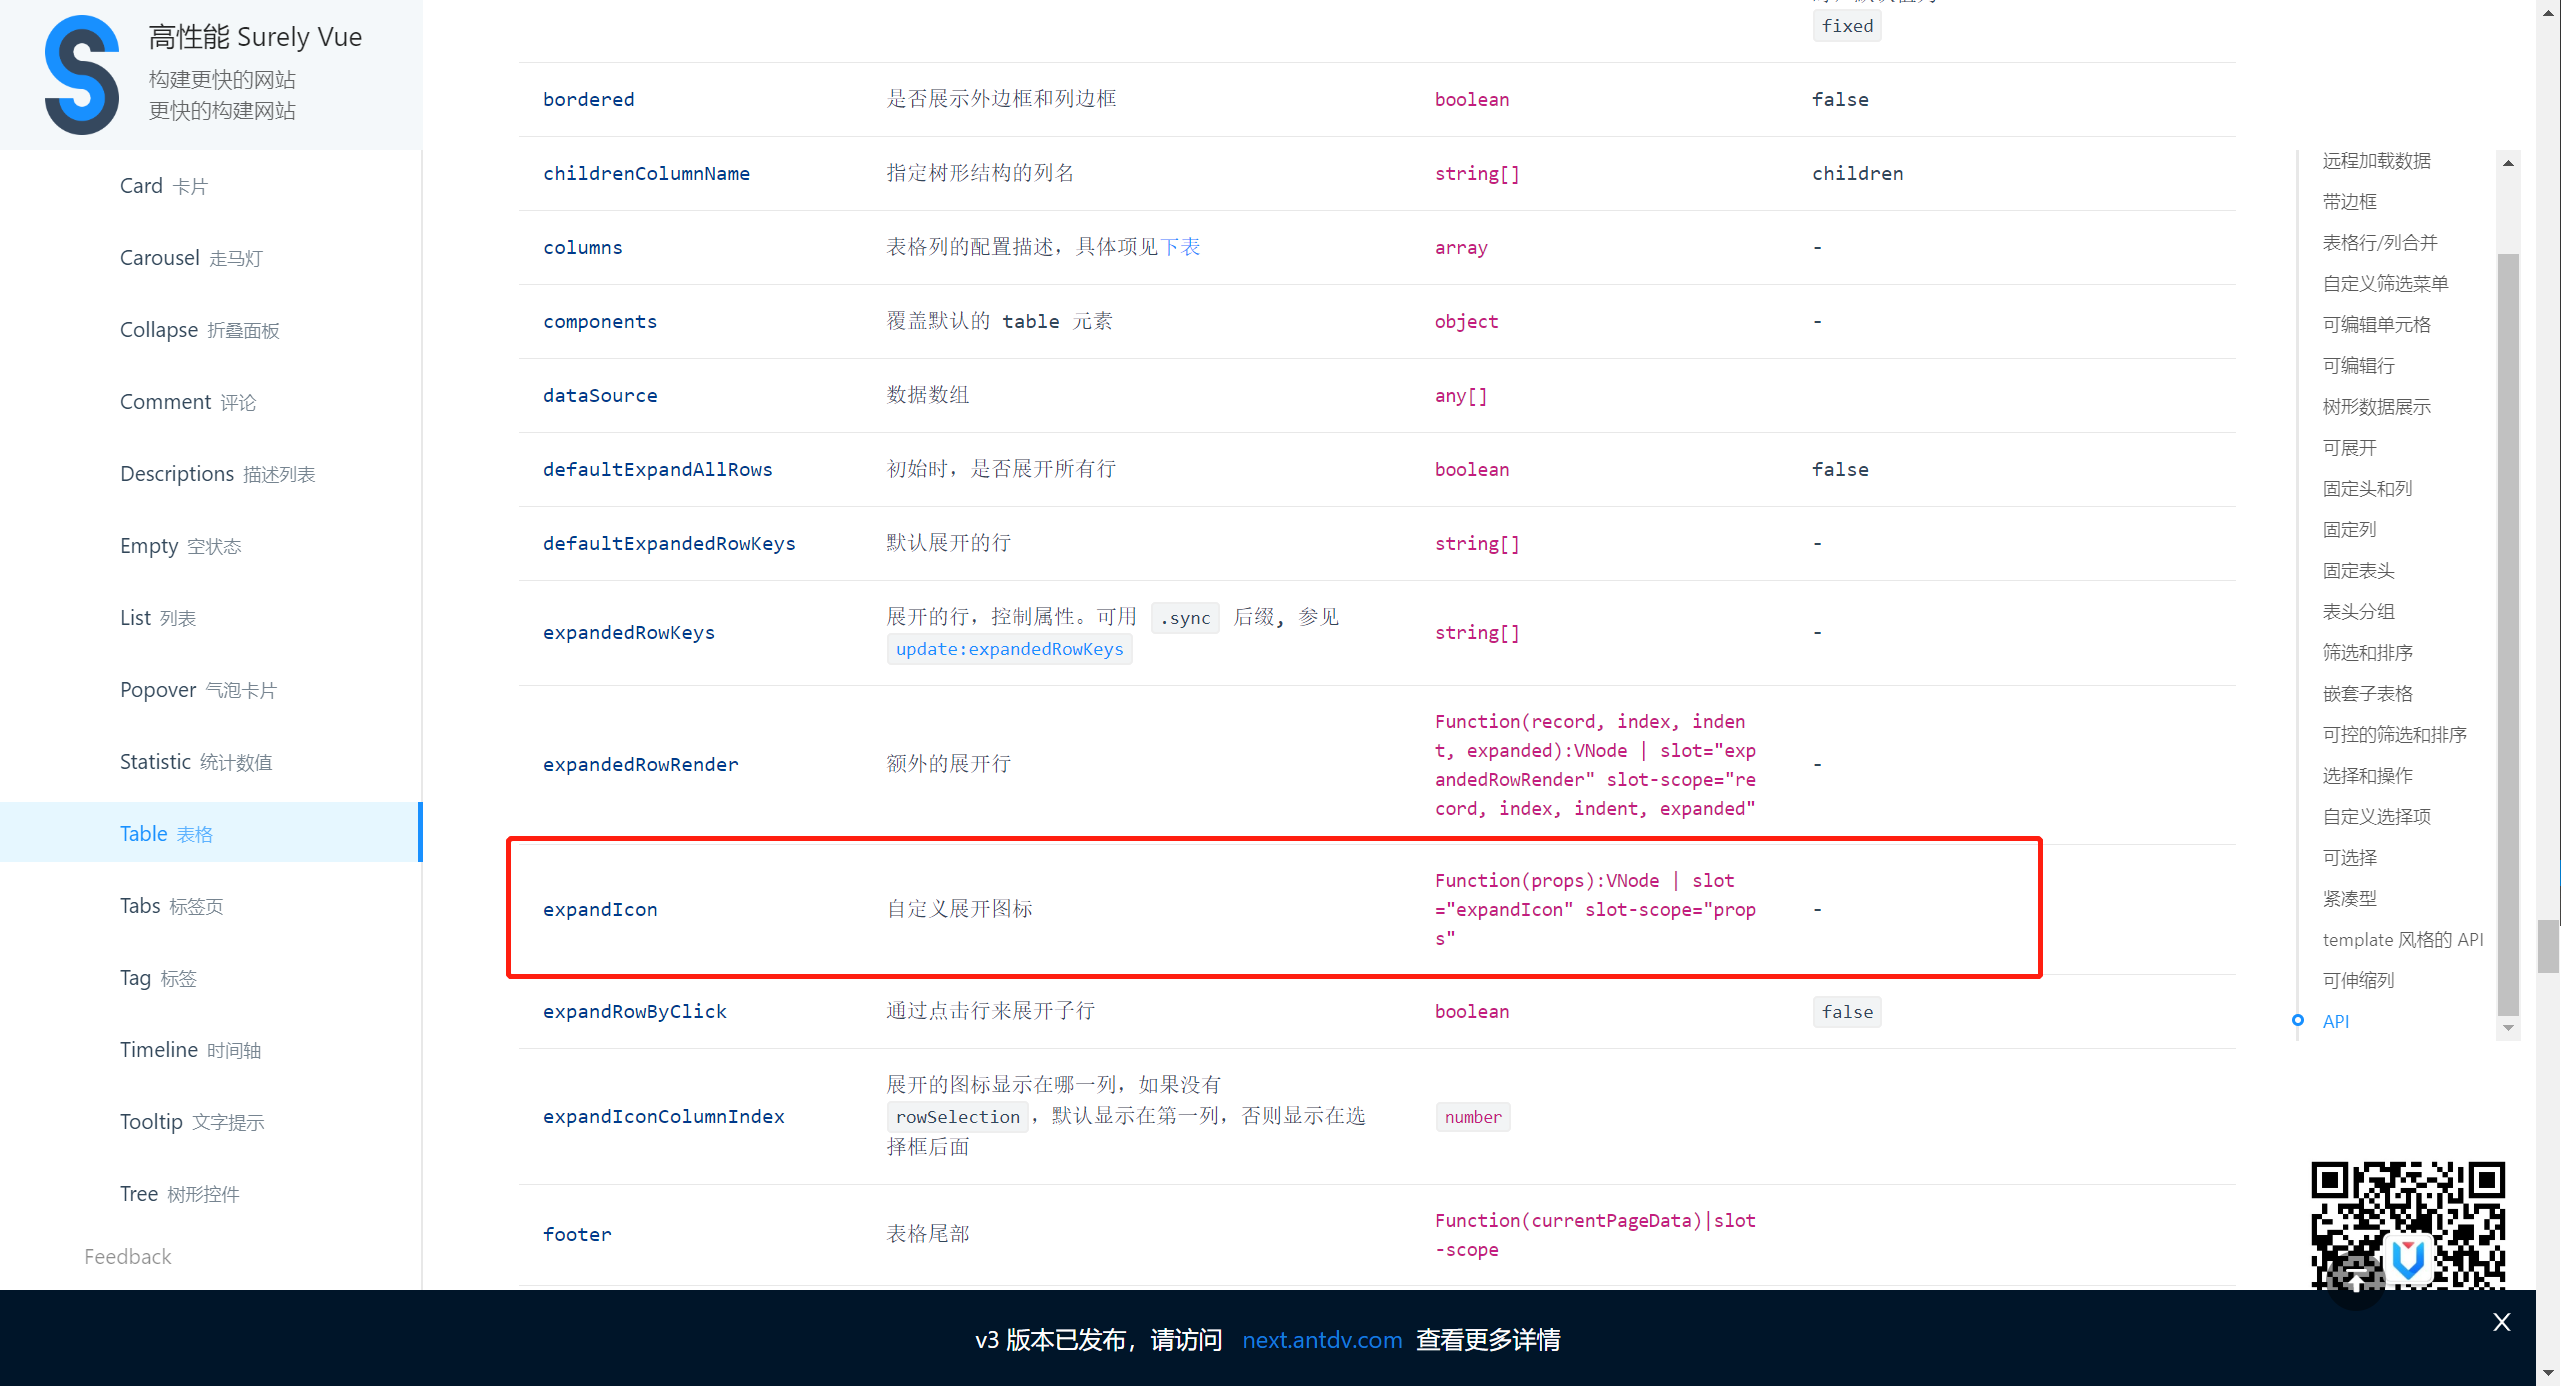2561x1386 pixels.
Task: Jump to API anchor link
Action: tap(2335, 1022)
